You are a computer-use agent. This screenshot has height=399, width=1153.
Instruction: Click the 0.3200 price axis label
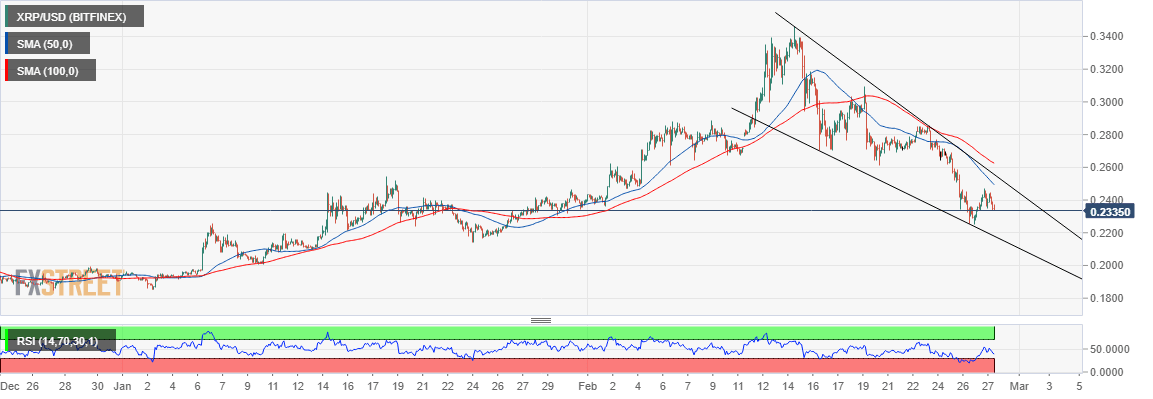pyautogui.click(x=1106, y=69)
